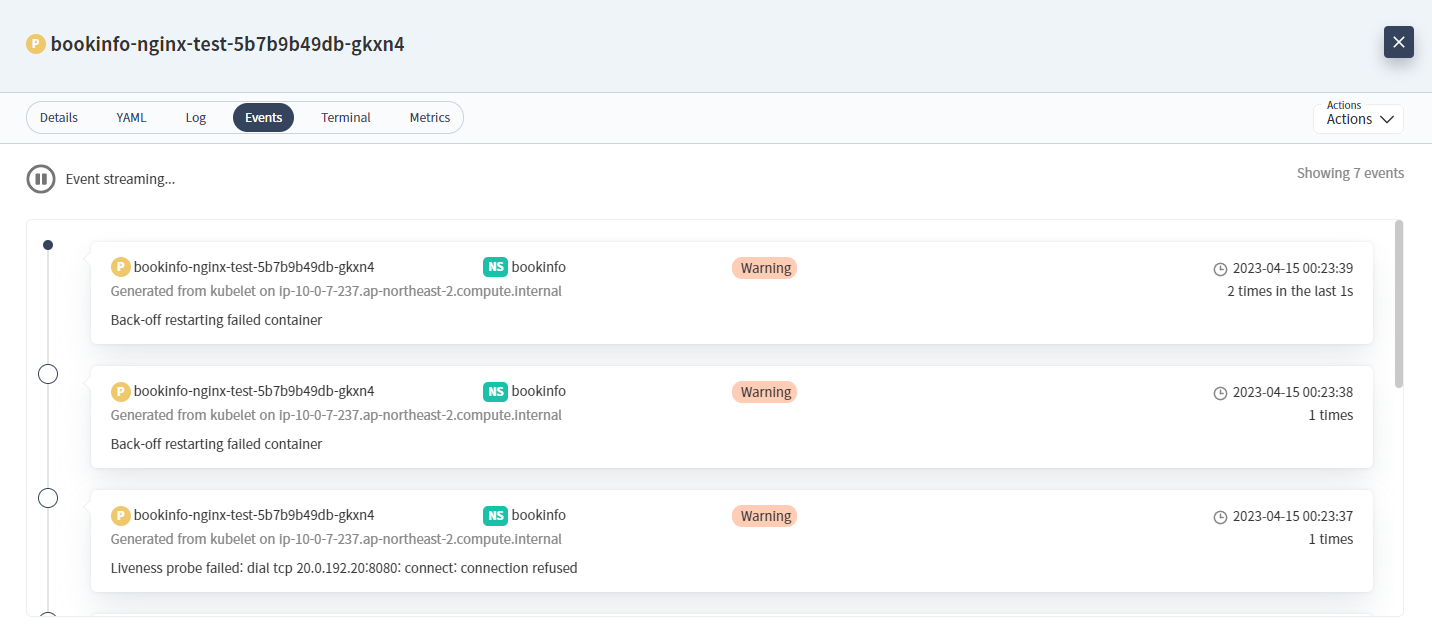Open pod name link in 00:23:37 event
Viewport: 1432px width, 642px height.
(x=254, y=515)
